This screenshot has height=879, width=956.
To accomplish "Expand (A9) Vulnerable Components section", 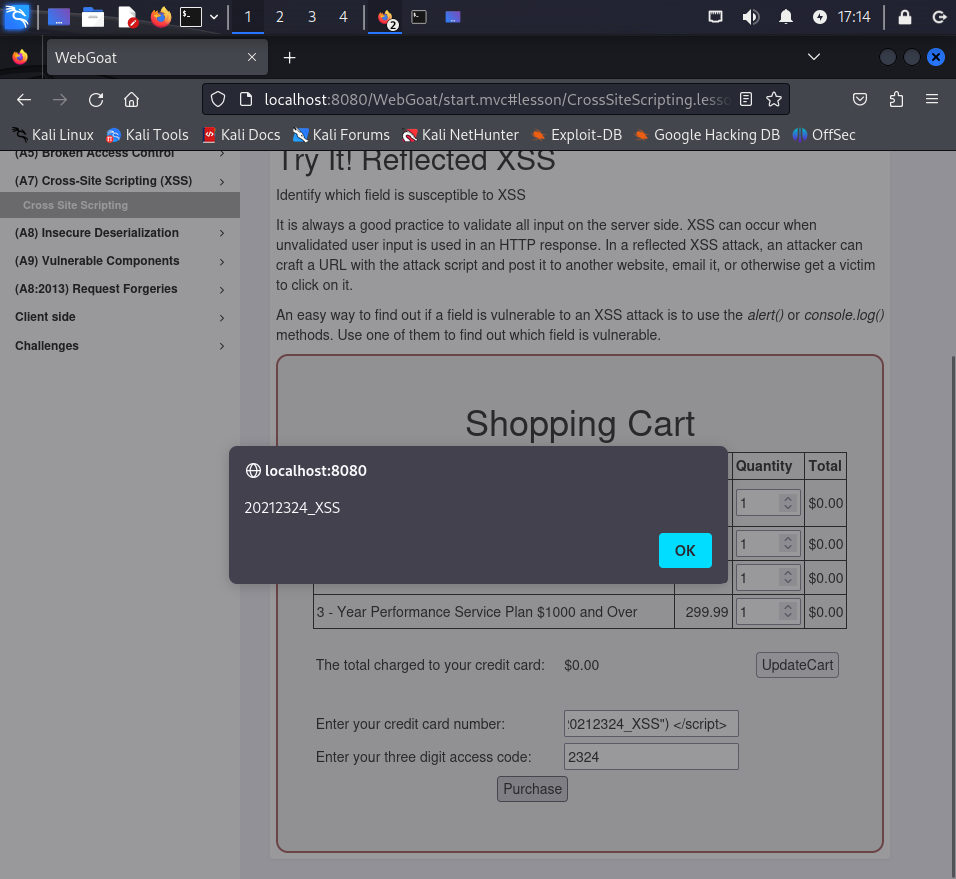I will pyautogui.click(x=120, y=261).
